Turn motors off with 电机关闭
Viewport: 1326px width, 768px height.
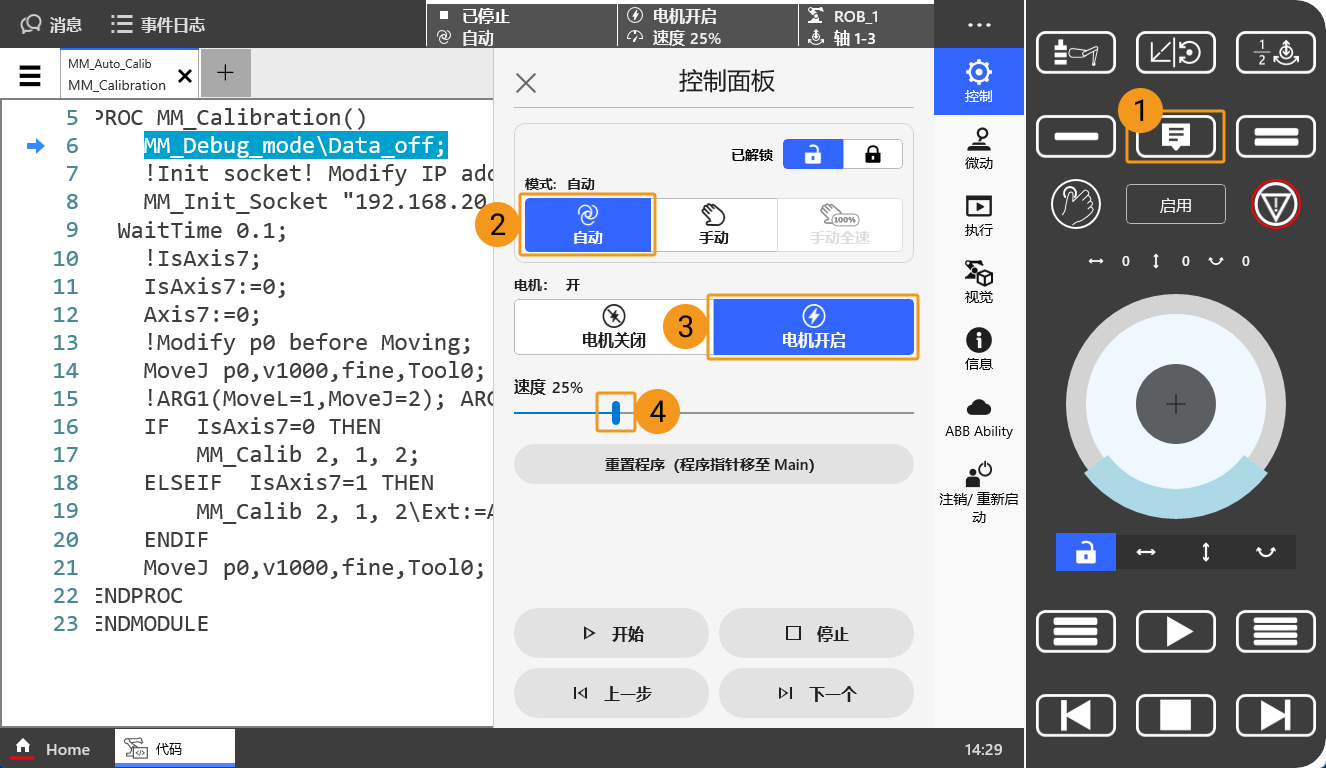[x=613, y=327]
